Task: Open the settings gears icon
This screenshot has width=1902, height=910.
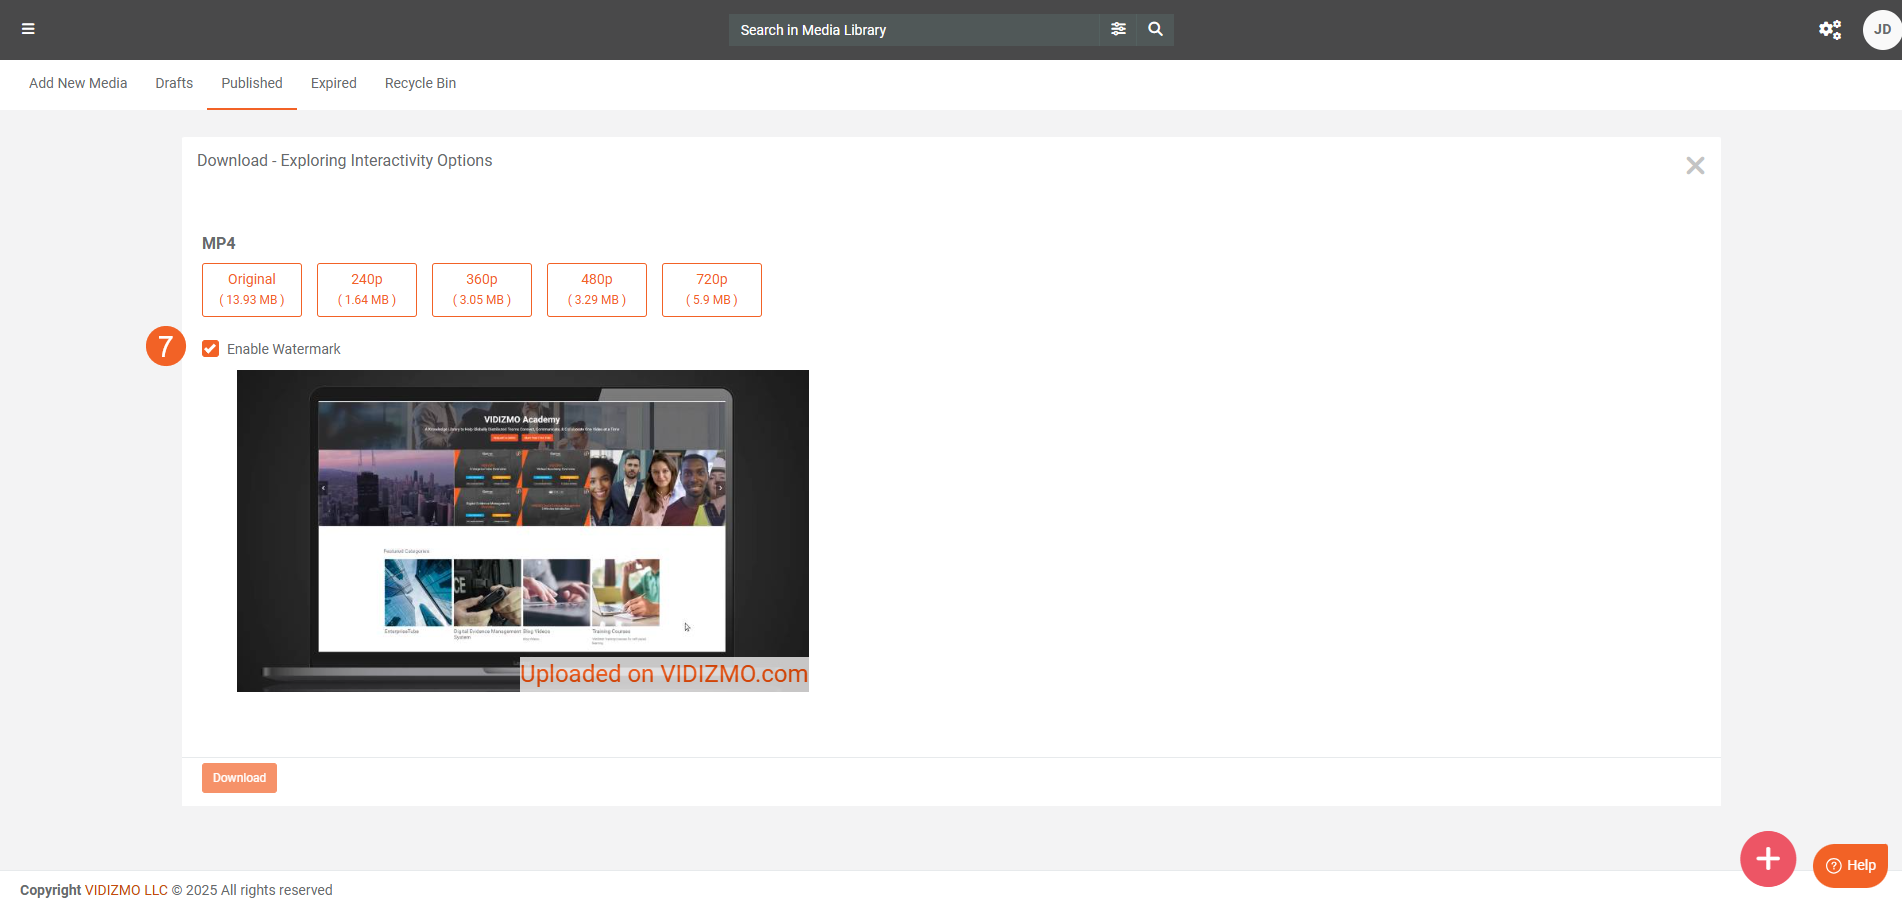Action: [x=1829, y=30]
